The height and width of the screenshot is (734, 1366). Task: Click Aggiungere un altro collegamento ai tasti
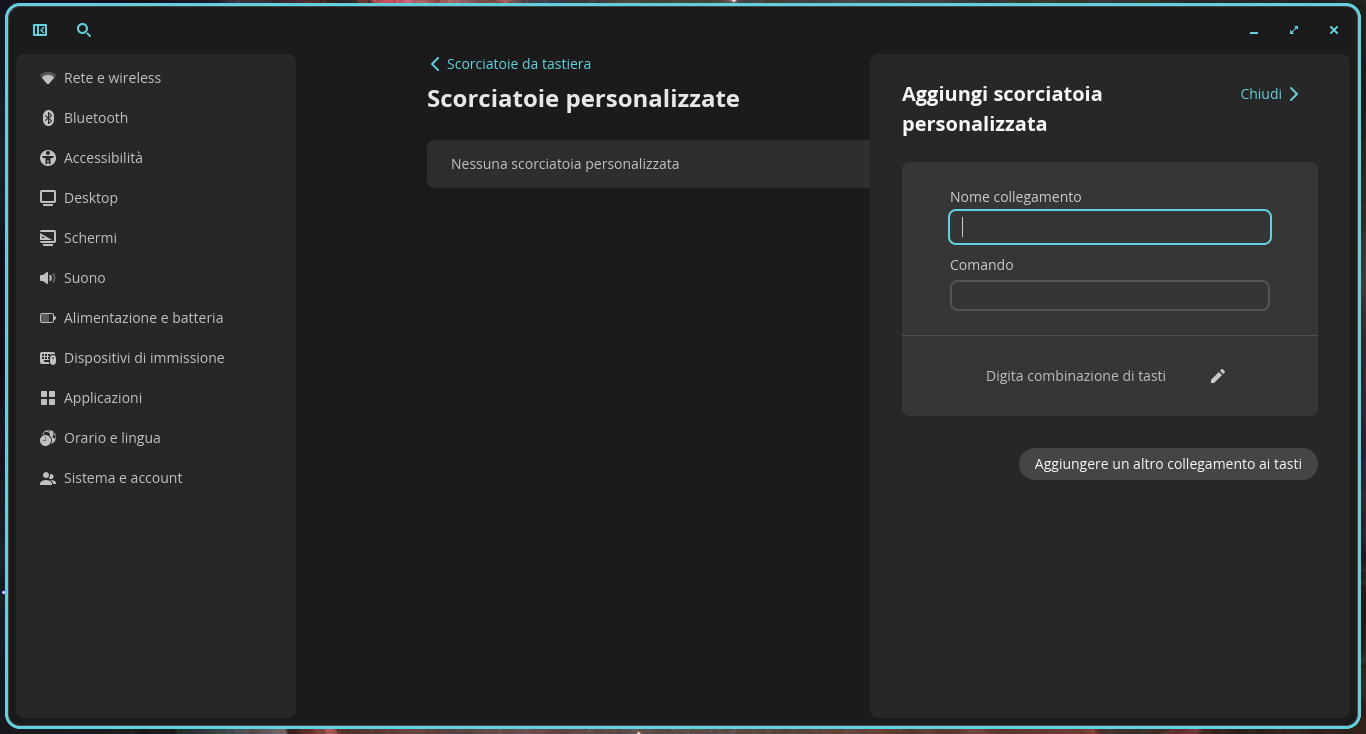pyautogui.click(x=1168, y=464)
